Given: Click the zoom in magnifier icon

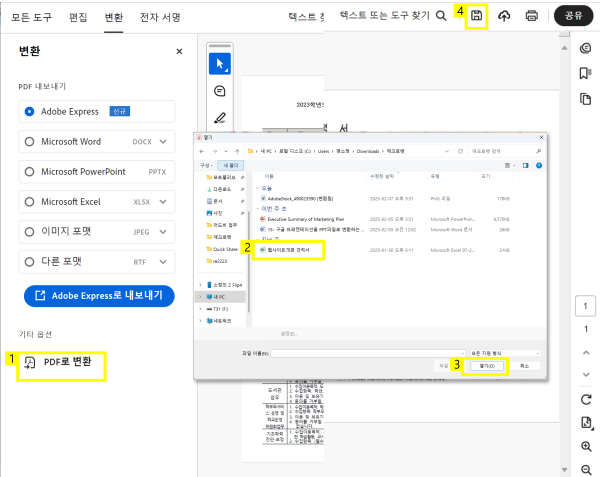Looking at the screenshot, I should [x=586, y=446].
